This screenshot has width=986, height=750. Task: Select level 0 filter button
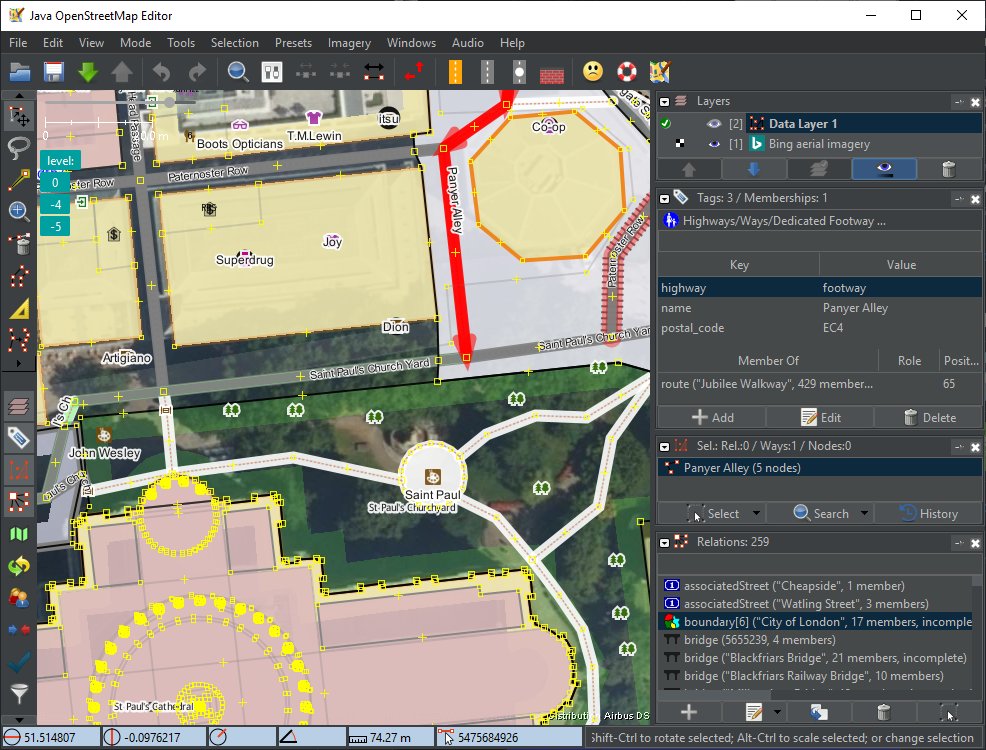click(x=55, y=182)
